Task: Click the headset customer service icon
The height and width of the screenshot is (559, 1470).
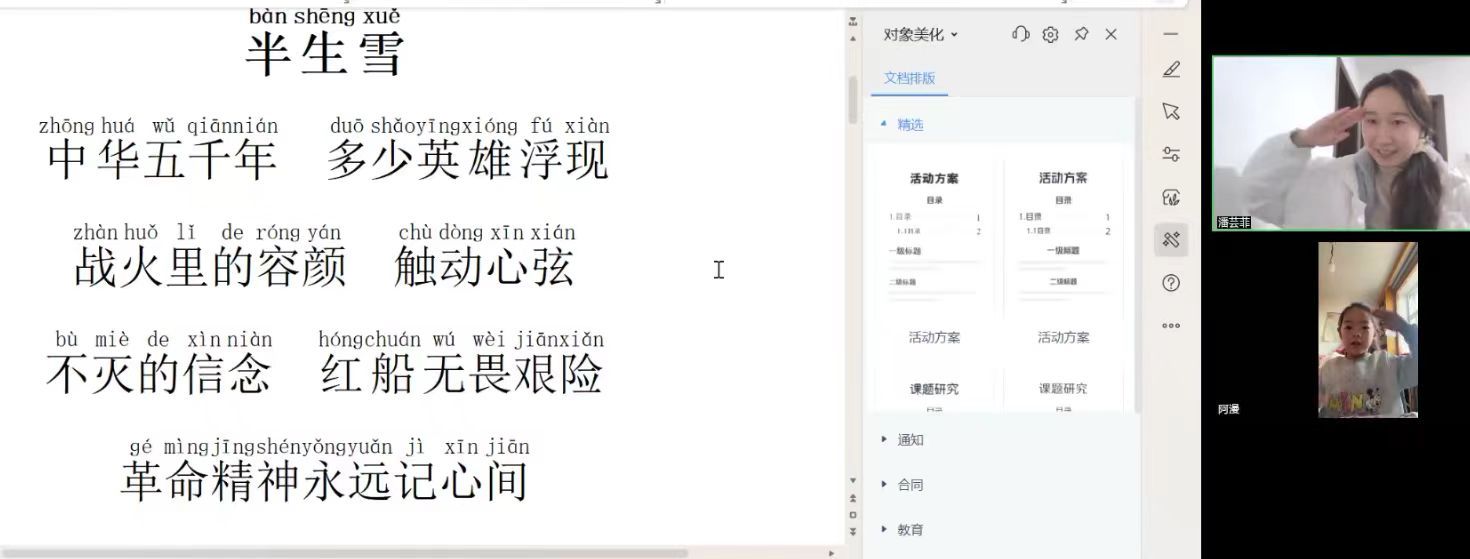Action: pyautogui.click(x=1020, y=34)
